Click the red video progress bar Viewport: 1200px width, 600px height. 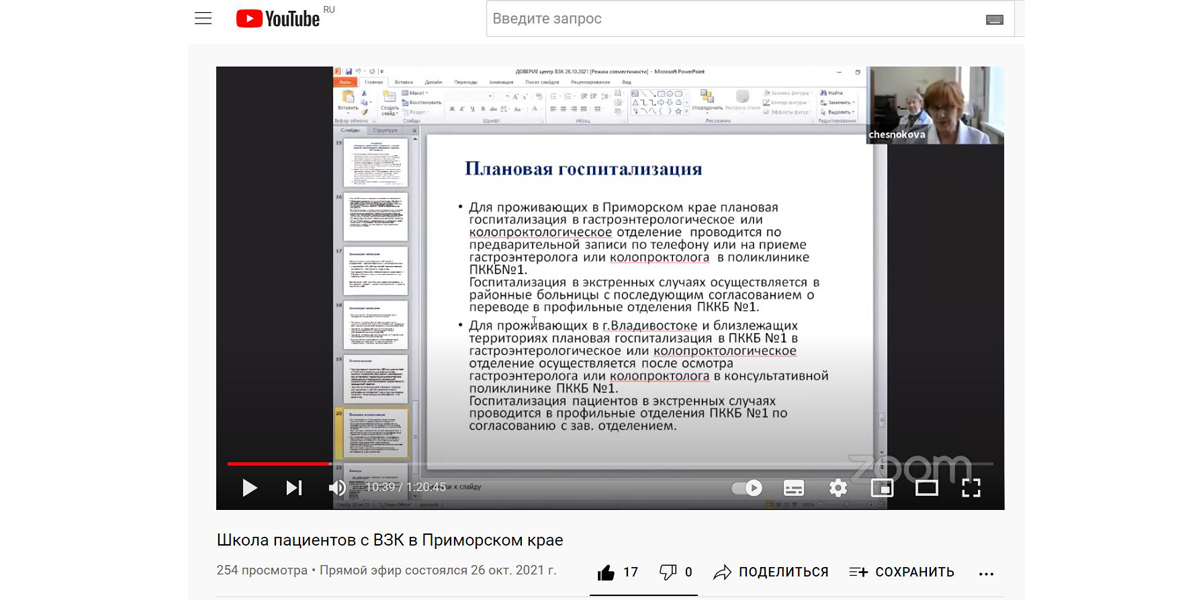tap(280, 464)
